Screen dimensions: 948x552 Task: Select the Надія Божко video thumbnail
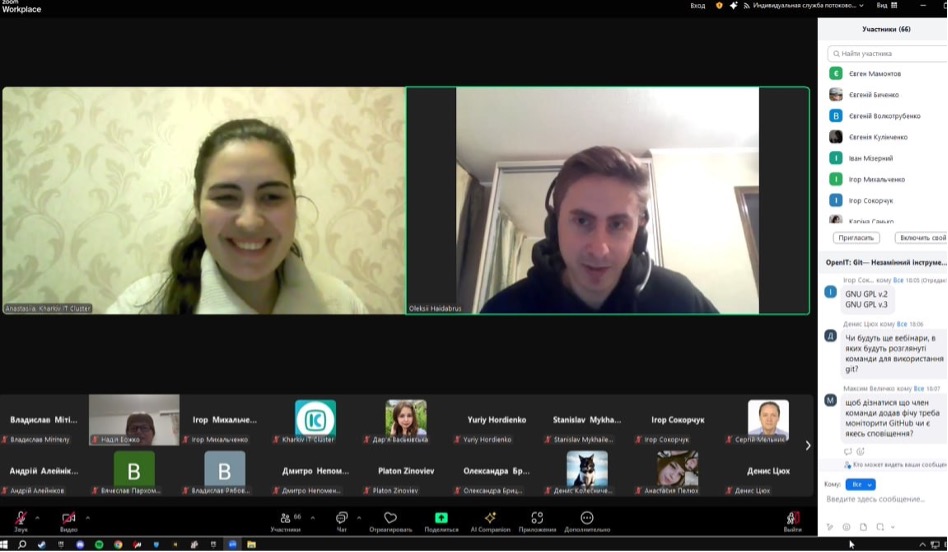(x=134, y=420)
